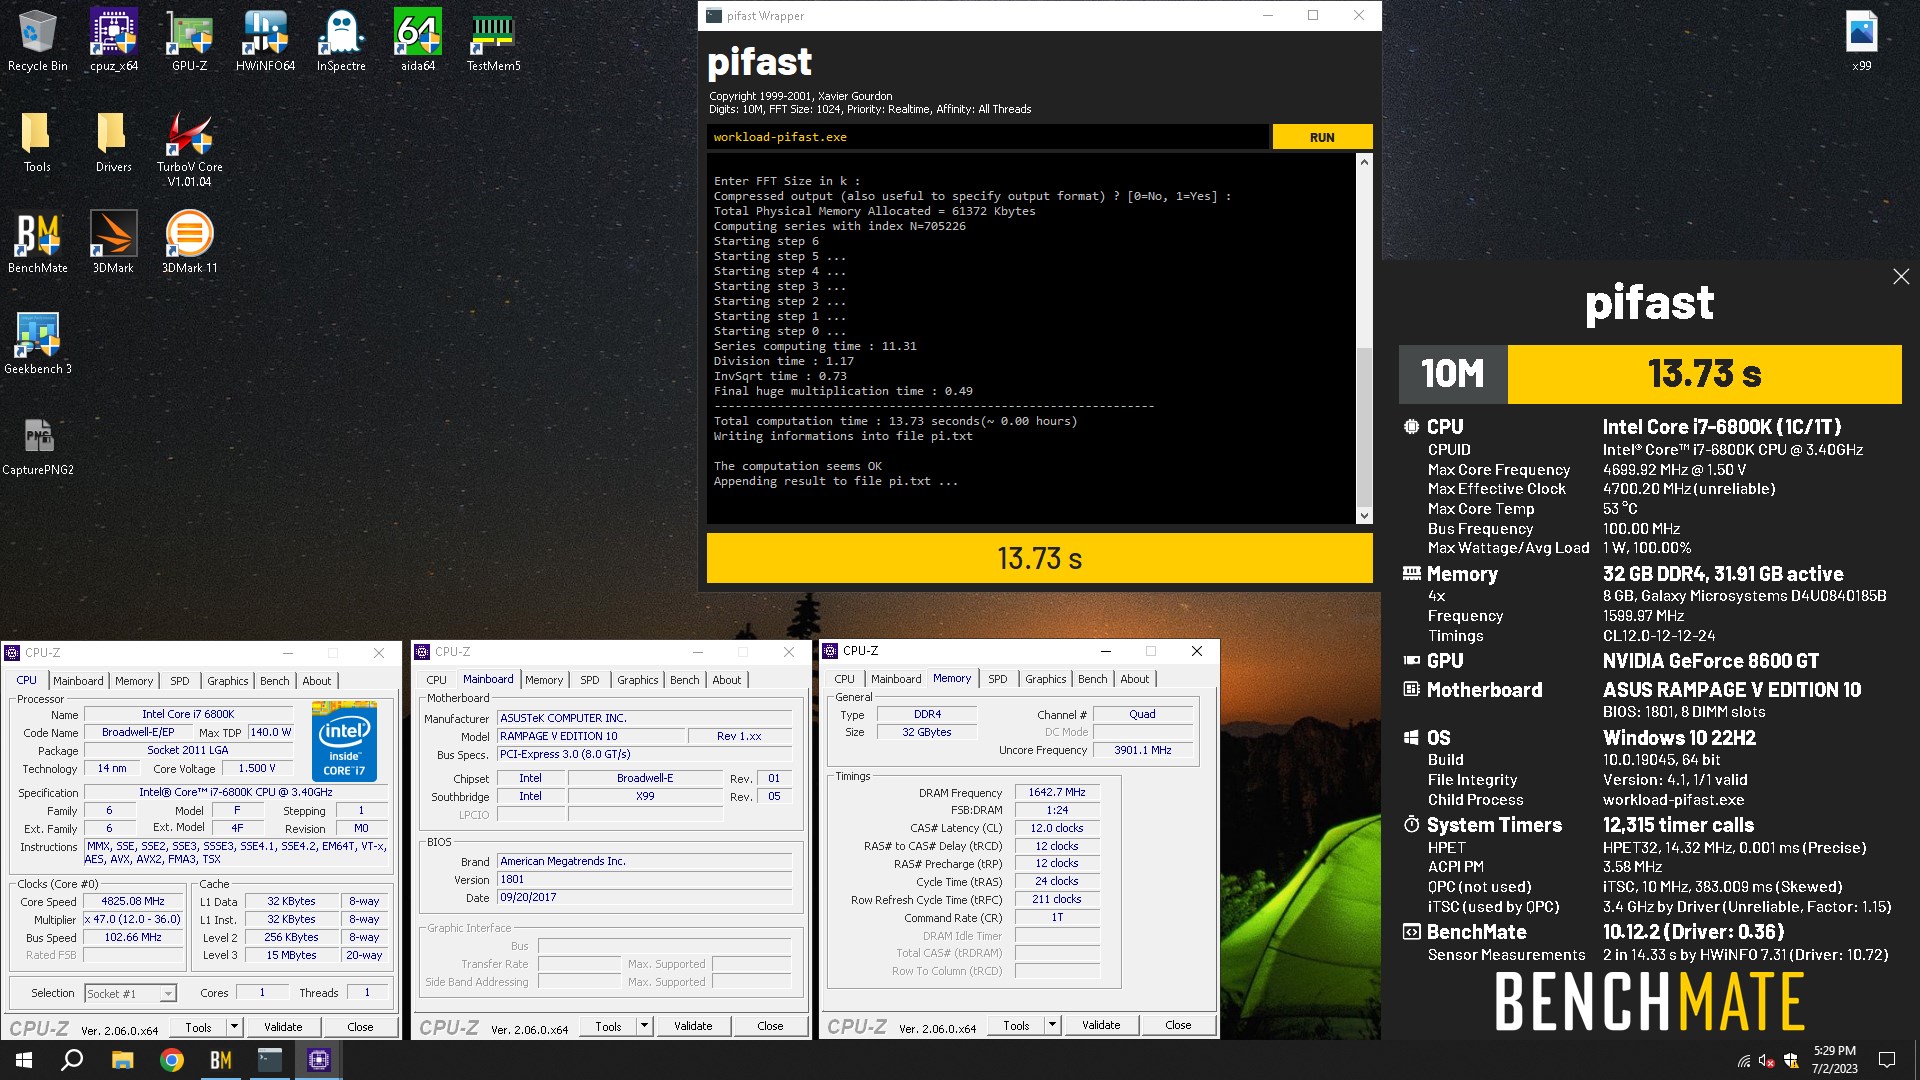Viewport: 1920px width, 1080px height.
Task: Click scroll up arrow in pifast console
Action: coord(1364,161)
